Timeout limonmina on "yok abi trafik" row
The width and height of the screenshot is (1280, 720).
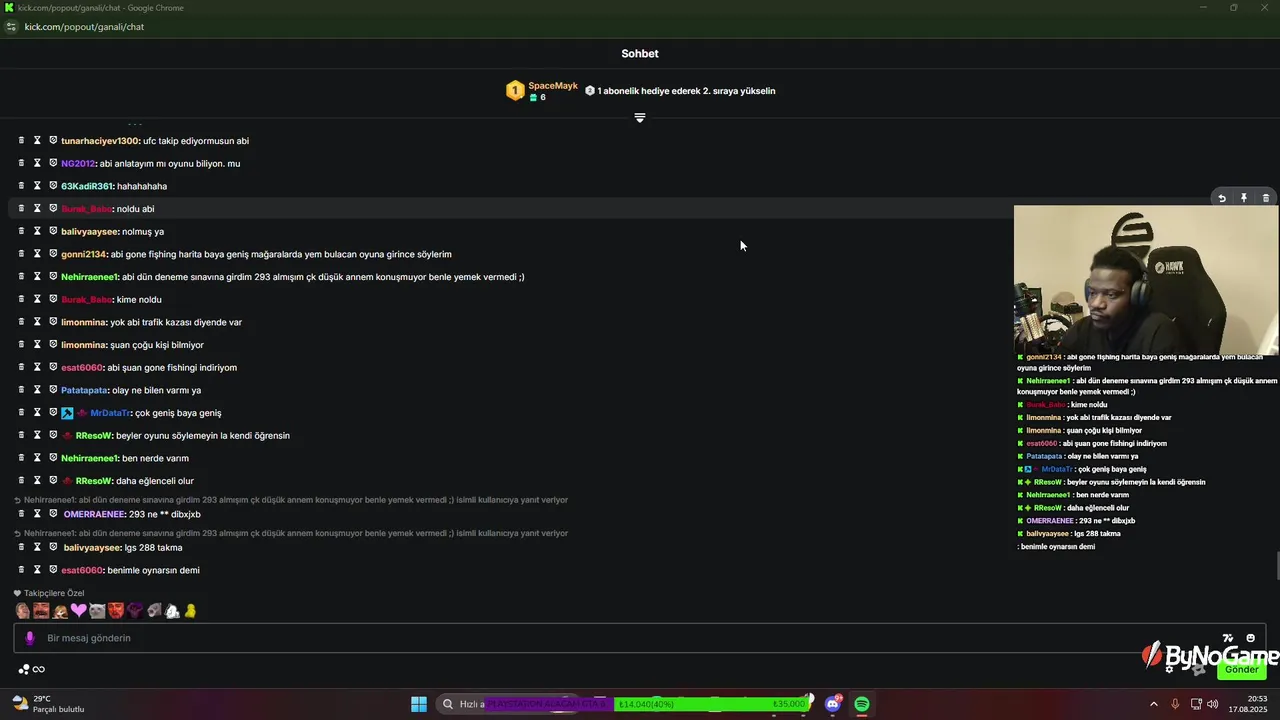tap(37, 322)
